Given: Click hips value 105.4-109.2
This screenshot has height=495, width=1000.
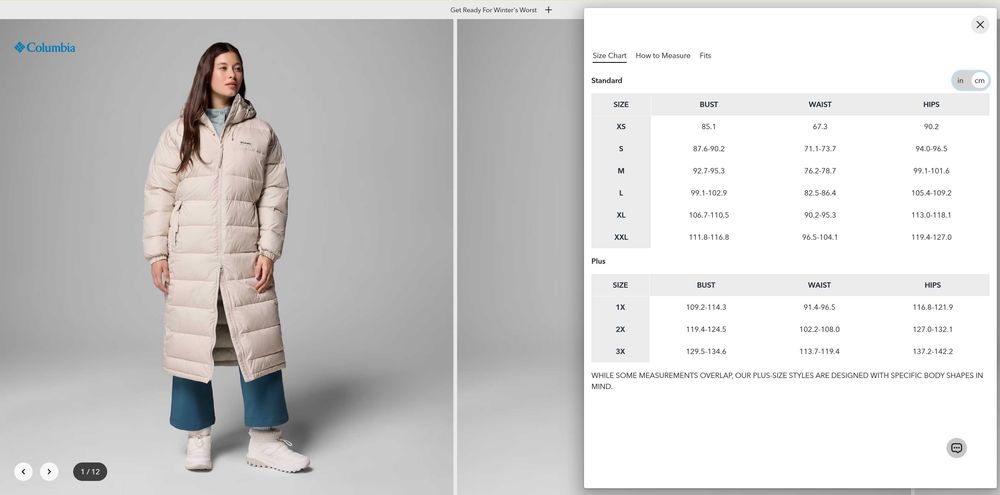Looking at the screenshot, I should (x=931, y=193).
